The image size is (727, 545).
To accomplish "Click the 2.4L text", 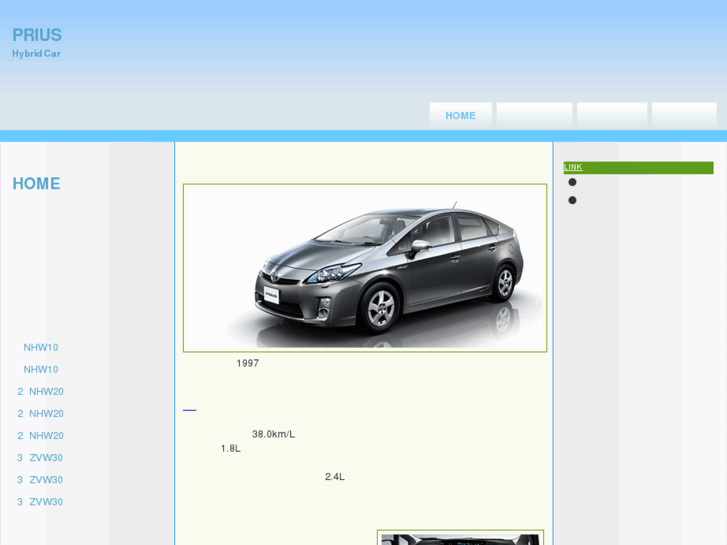I will click(335, 477).
